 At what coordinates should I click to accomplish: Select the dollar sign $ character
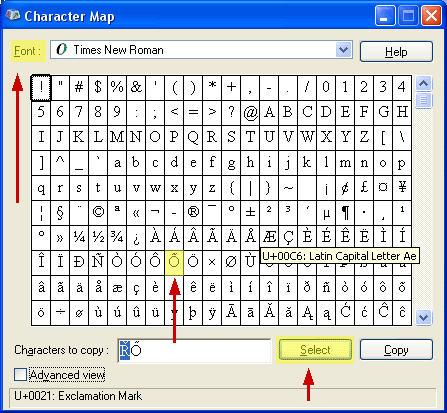coord(98,88)
